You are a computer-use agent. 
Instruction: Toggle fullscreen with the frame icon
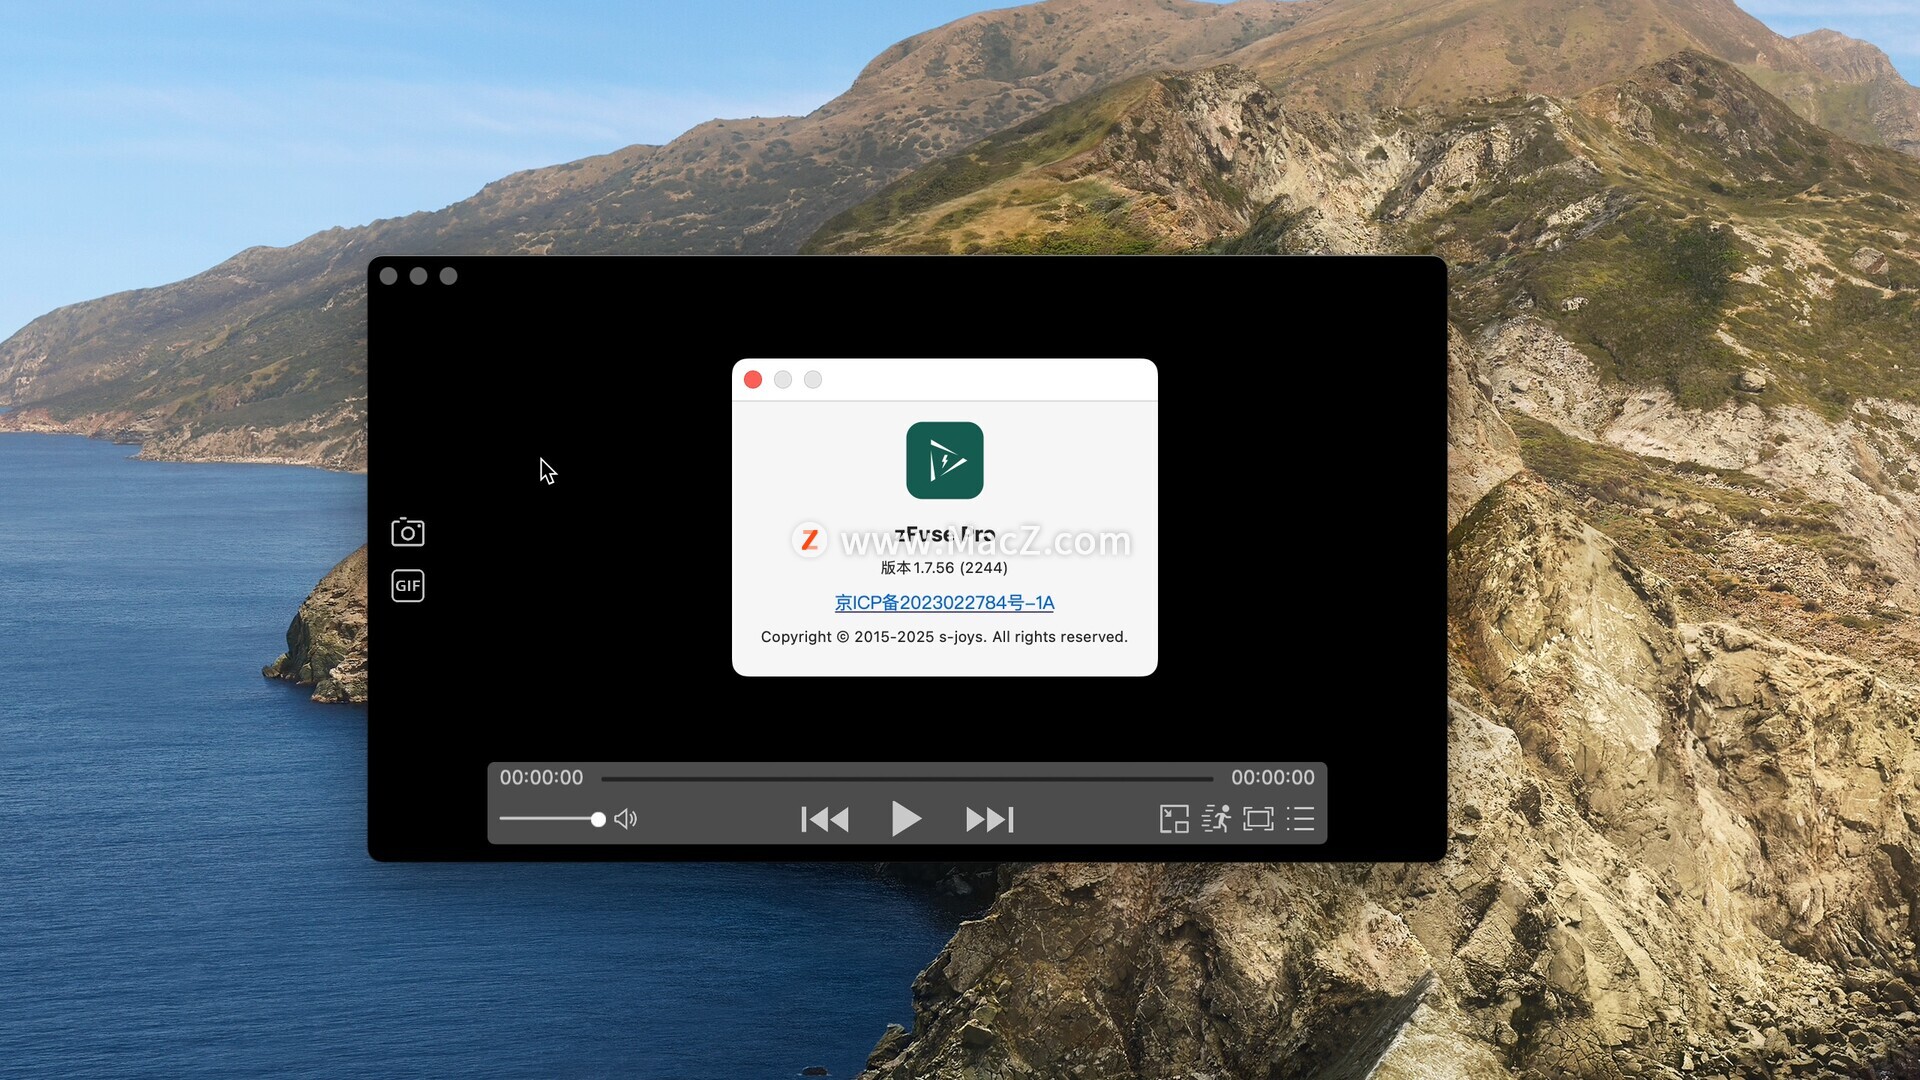(x=1258, y=819)
